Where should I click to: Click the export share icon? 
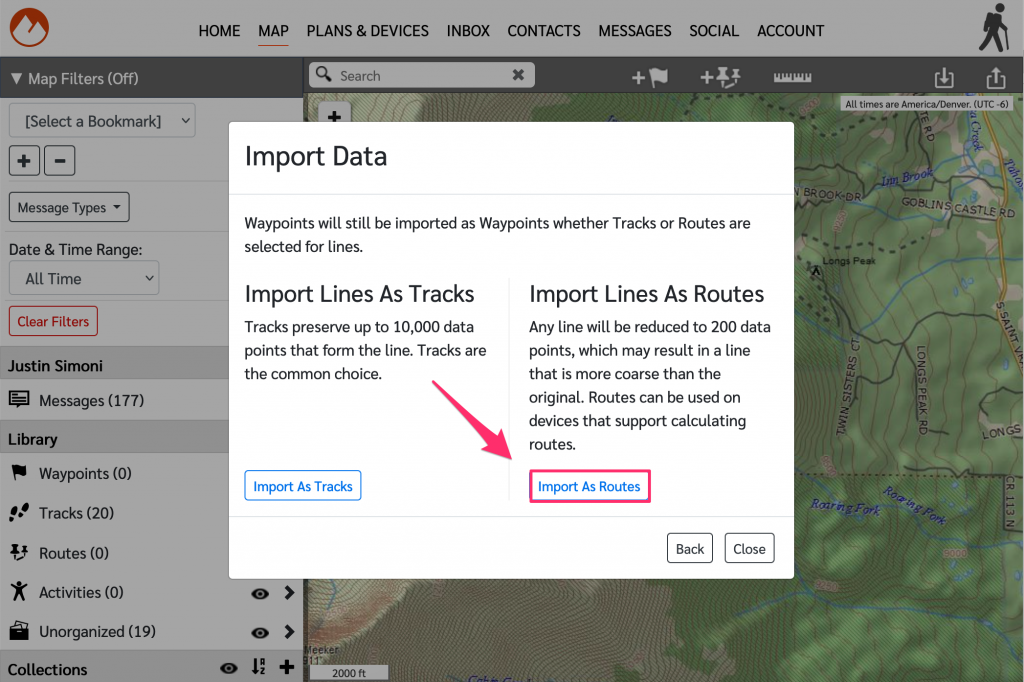[995, 78]
